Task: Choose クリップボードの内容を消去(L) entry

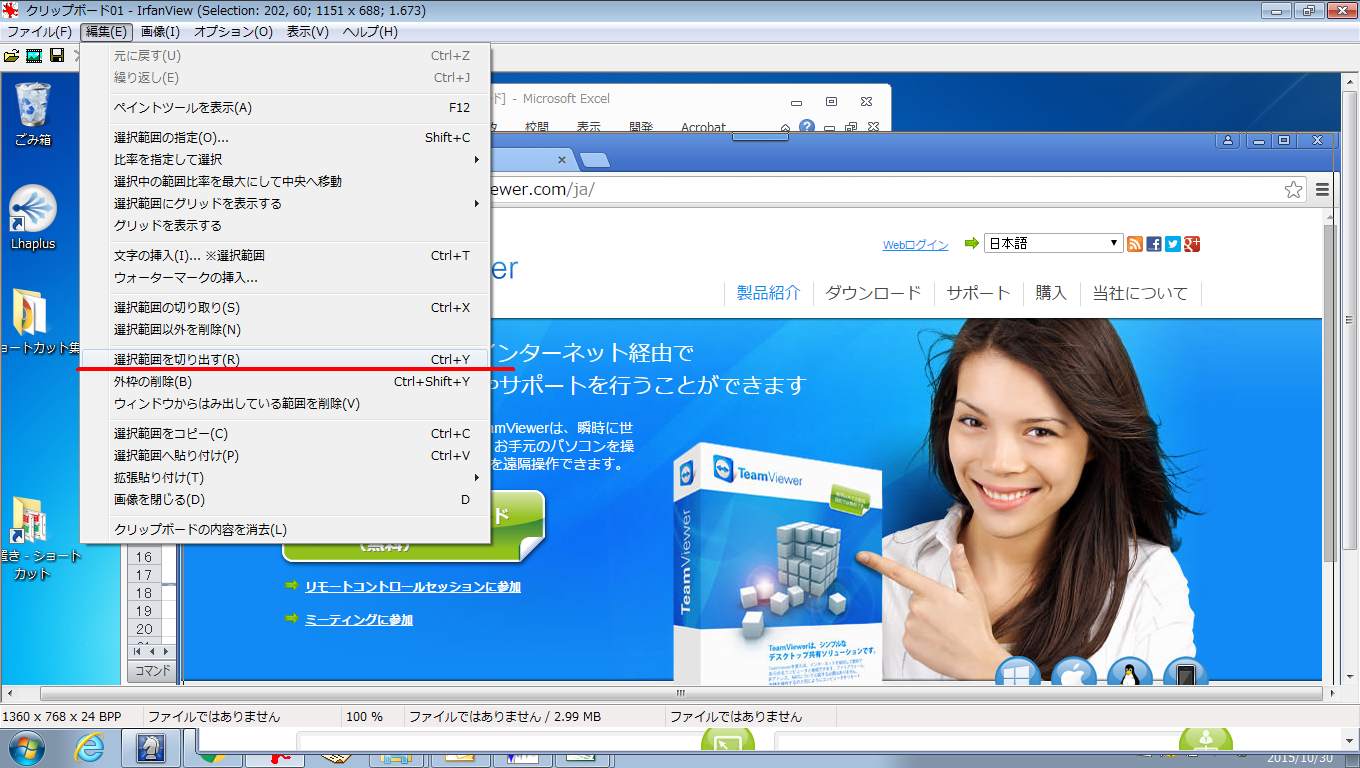Action: tap(285, 529)
